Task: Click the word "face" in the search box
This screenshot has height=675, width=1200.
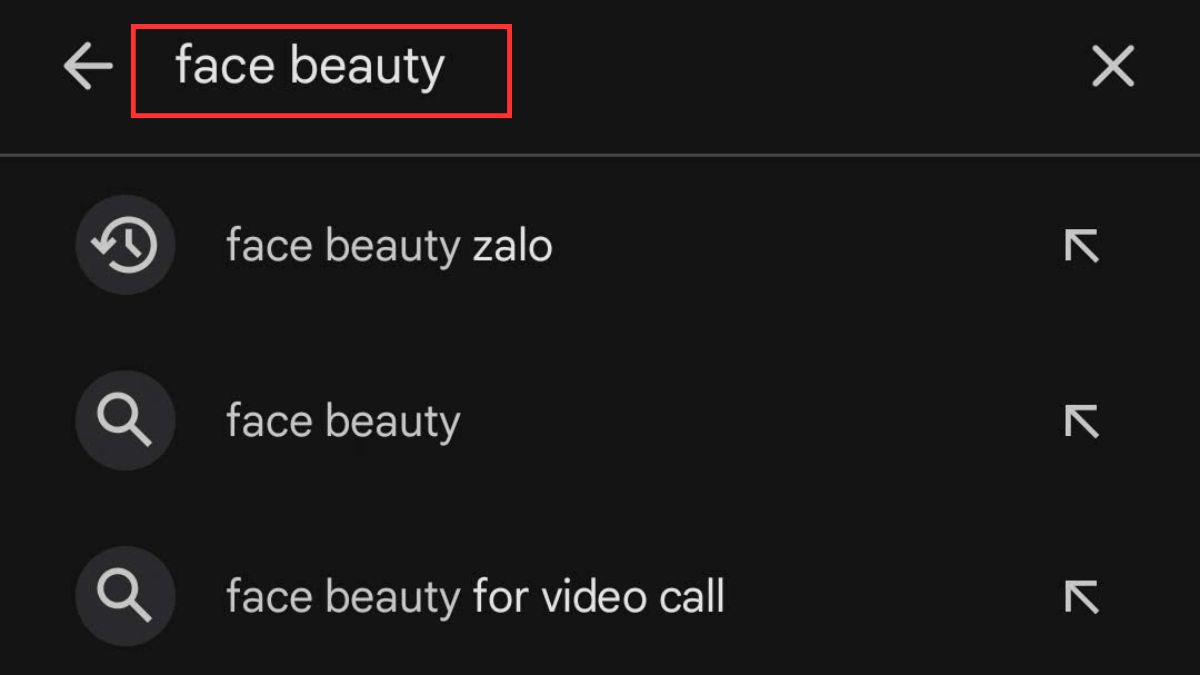Action: pyautogui.click(x=225, y=67)
